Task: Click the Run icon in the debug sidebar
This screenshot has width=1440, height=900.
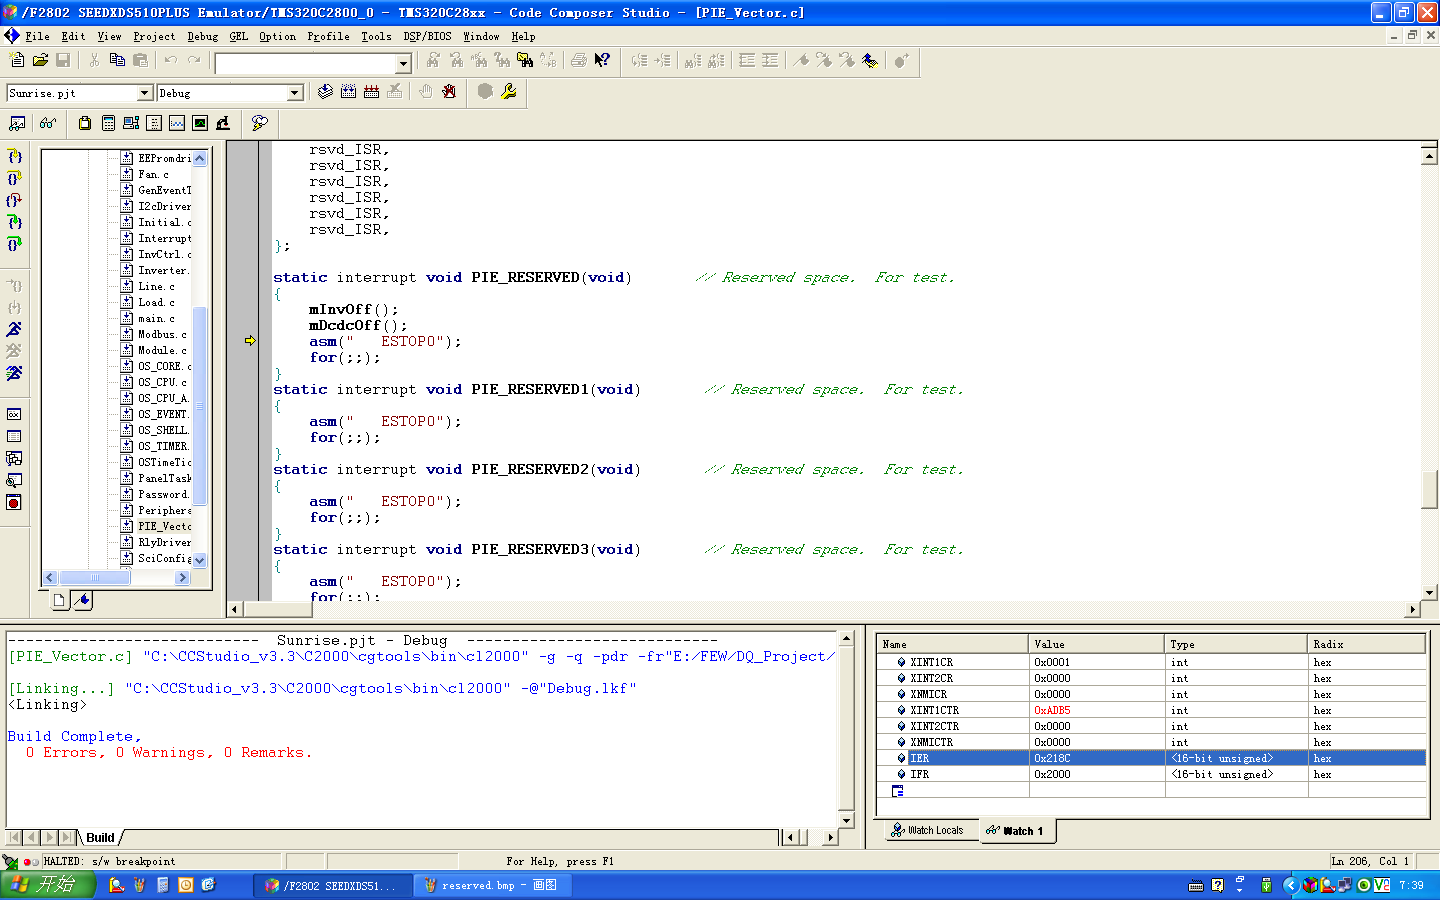Action: click(x=14, y=329)
